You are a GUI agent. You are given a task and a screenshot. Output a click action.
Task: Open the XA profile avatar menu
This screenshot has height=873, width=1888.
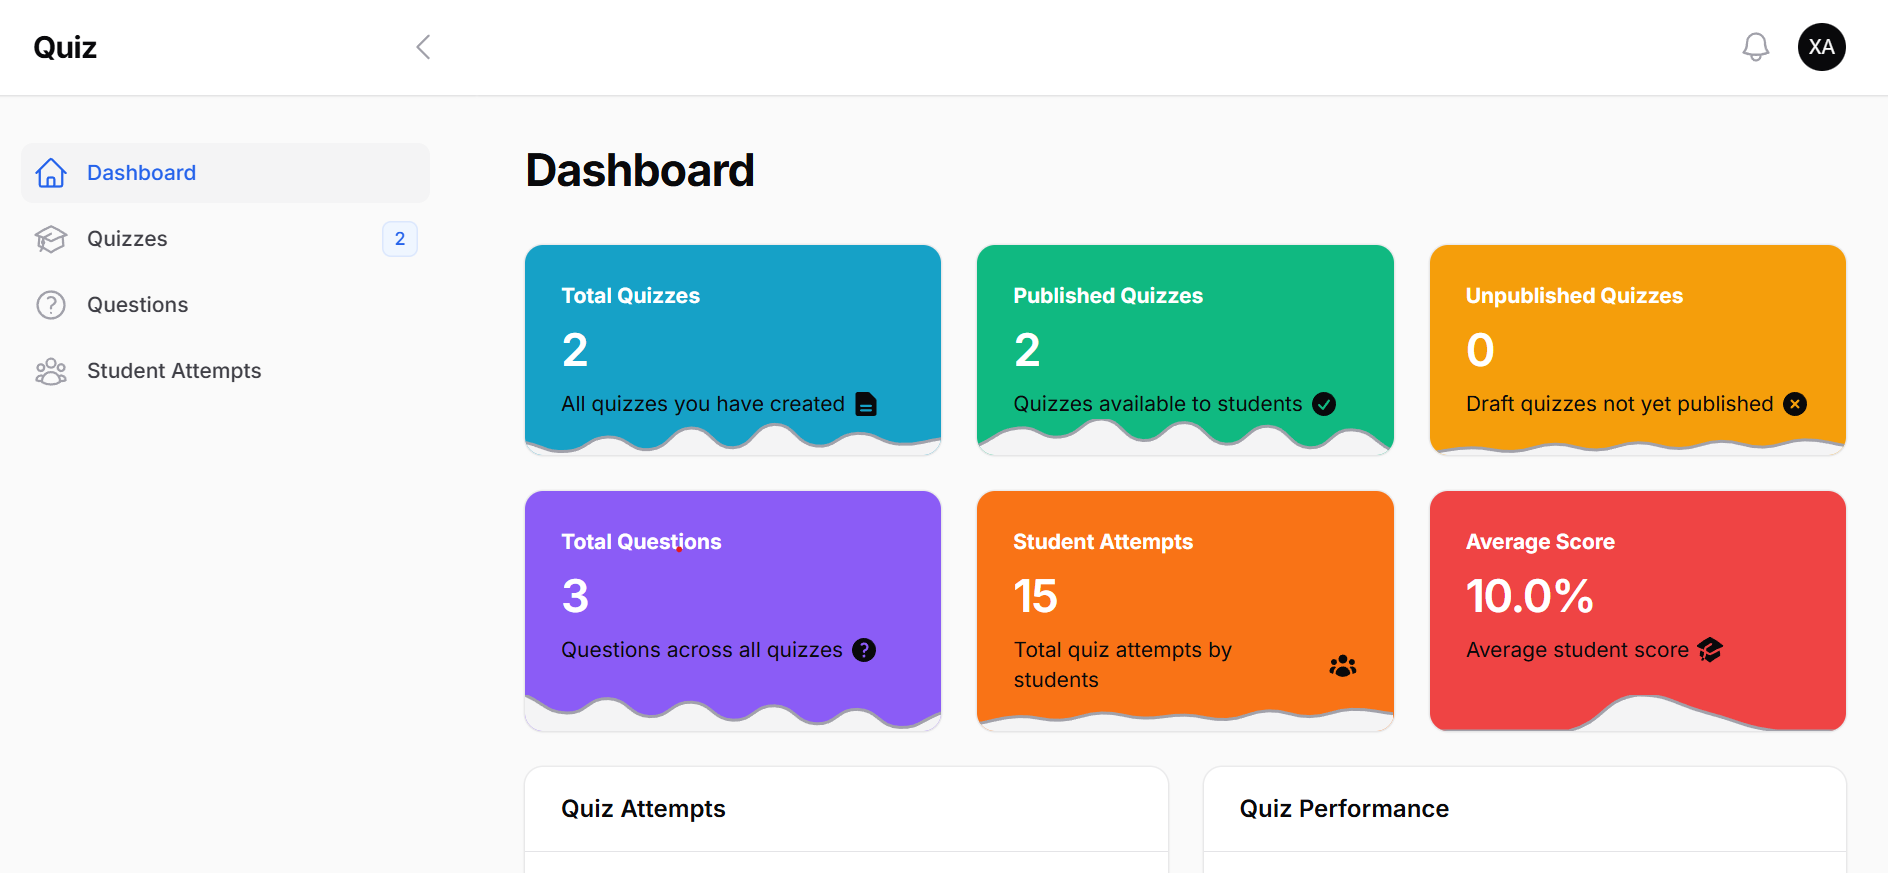[x=1821, y=46]
